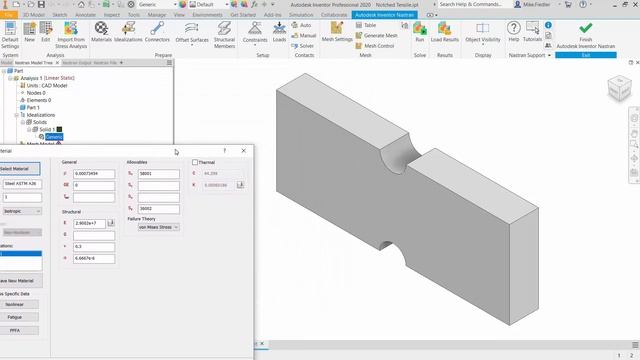Expand the Offset Surfaces dropdown
Image resolution: width=640 pixels, height=360 pixels.
[192, 44]
